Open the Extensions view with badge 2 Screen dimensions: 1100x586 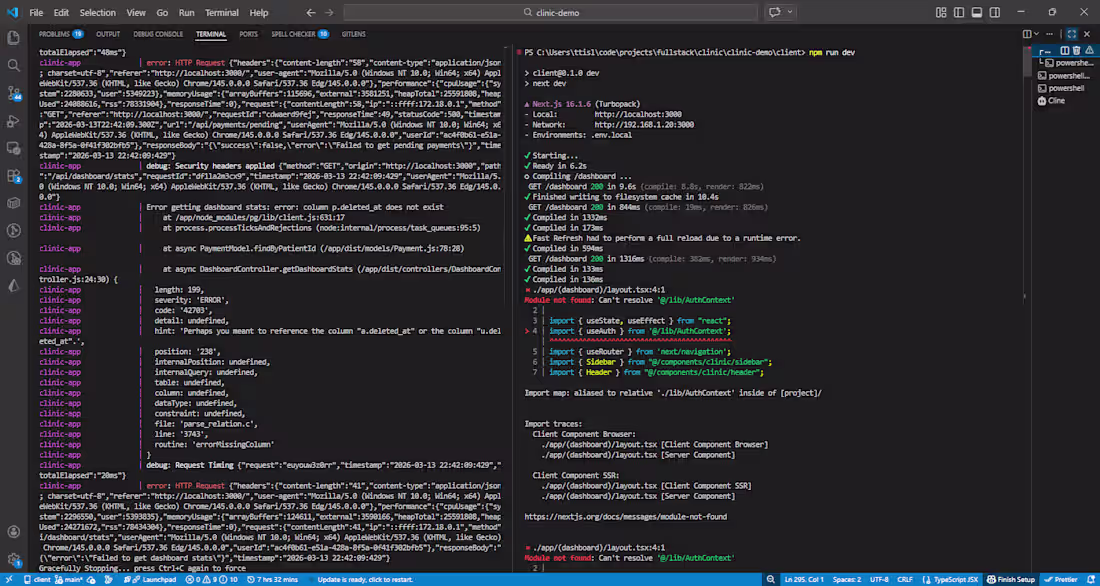point(13,175)
